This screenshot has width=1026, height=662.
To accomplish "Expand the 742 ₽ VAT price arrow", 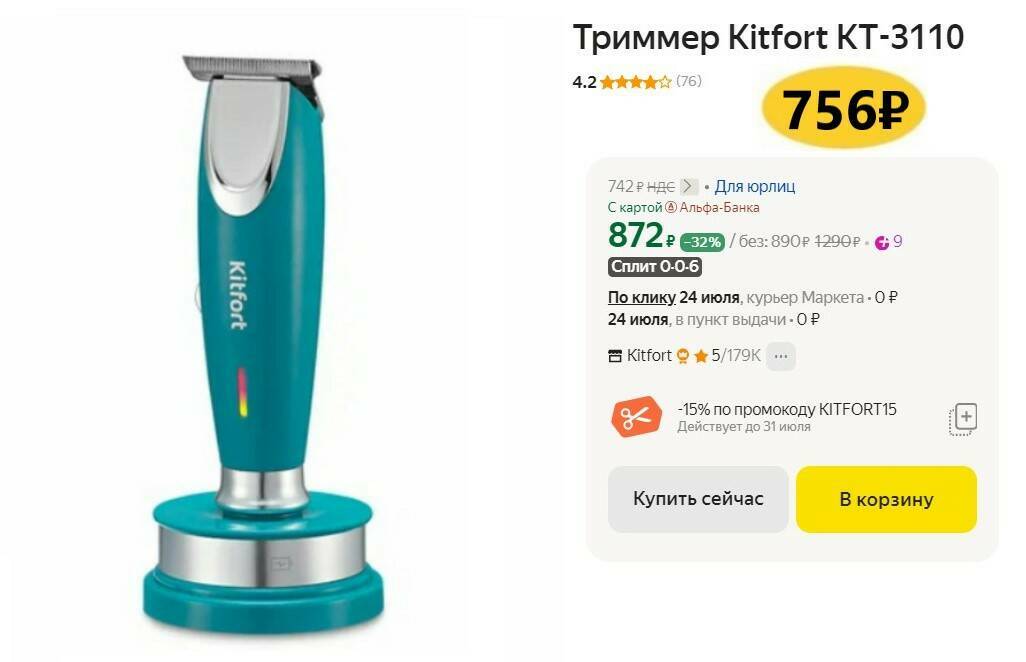I will click(x=688, y=187).
